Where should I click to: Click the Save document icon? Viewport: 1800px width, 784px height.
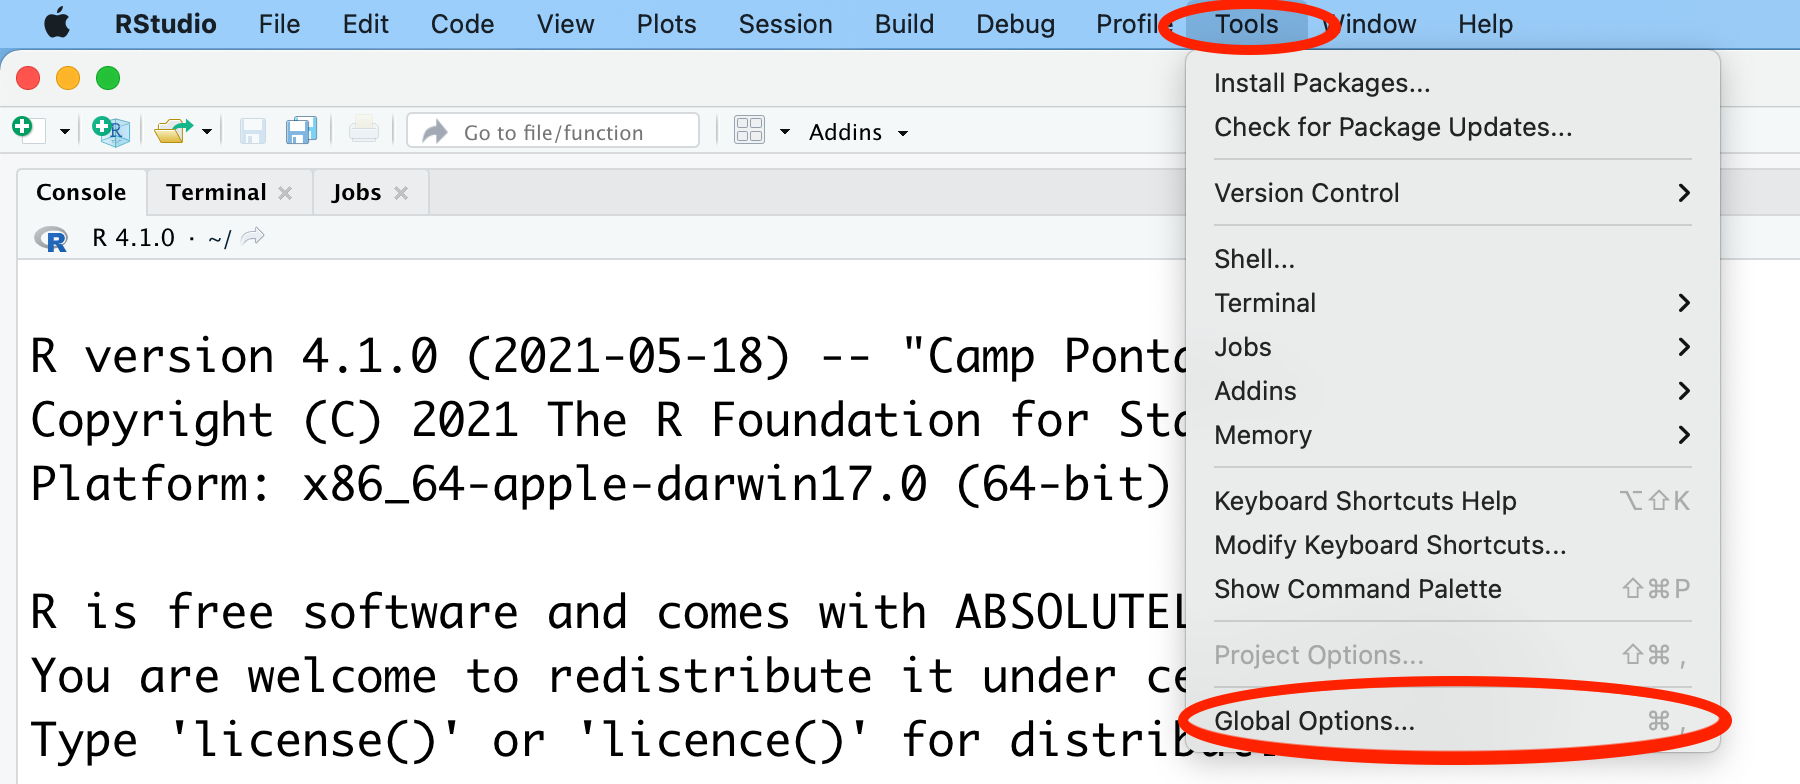pyautogui.click(x=252, y=131)
